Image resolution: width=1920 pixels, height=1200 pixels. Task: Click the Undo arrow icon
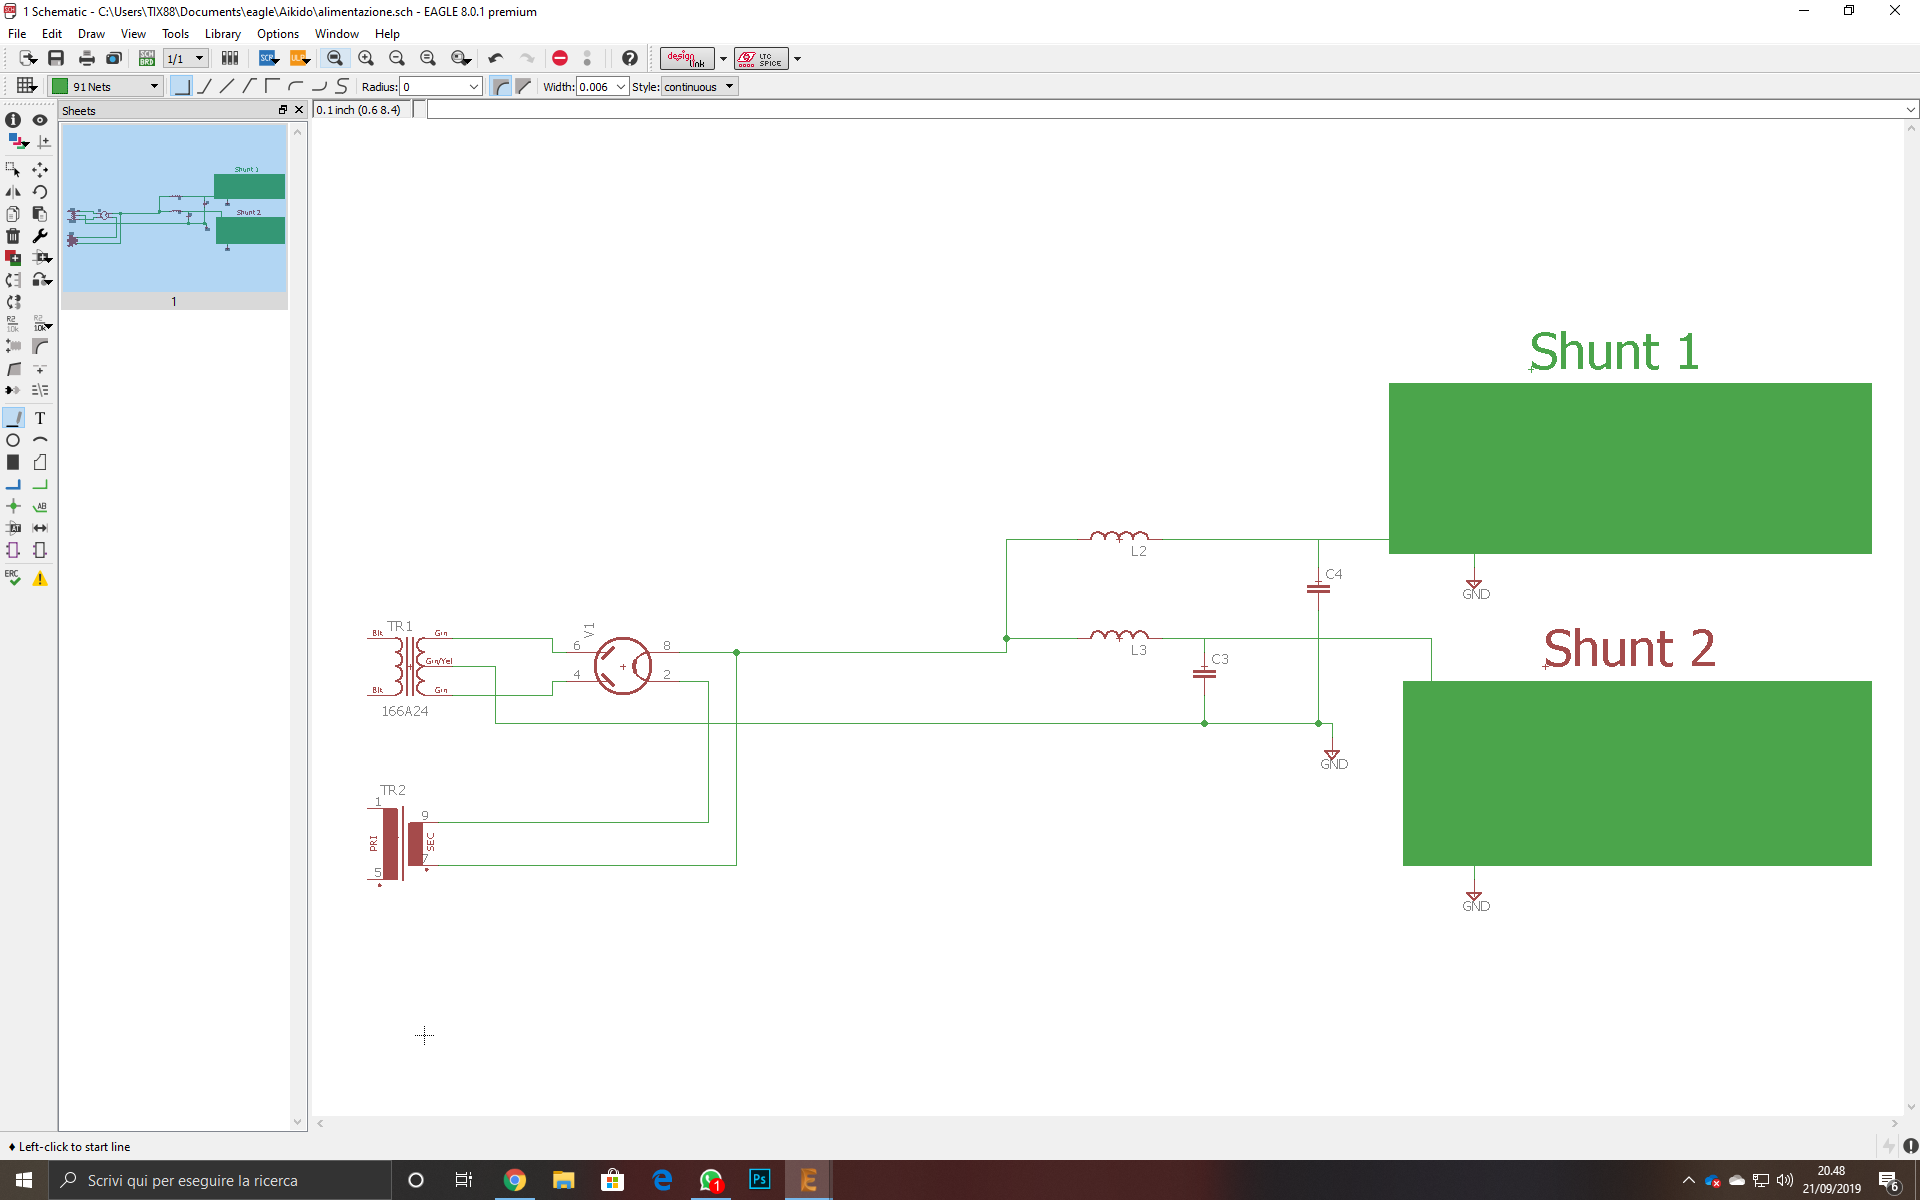pos(496,58)
